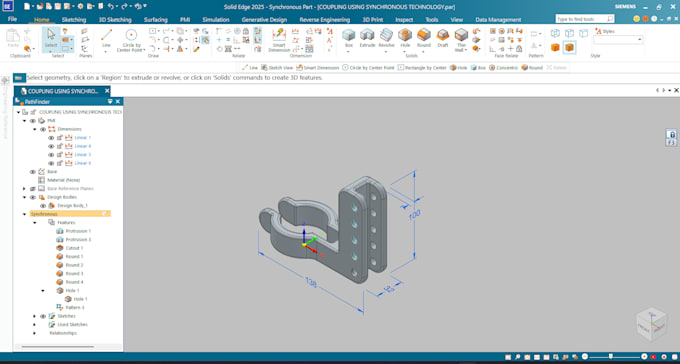
Task: Hide Design Body_1
Action: point(42,206)
